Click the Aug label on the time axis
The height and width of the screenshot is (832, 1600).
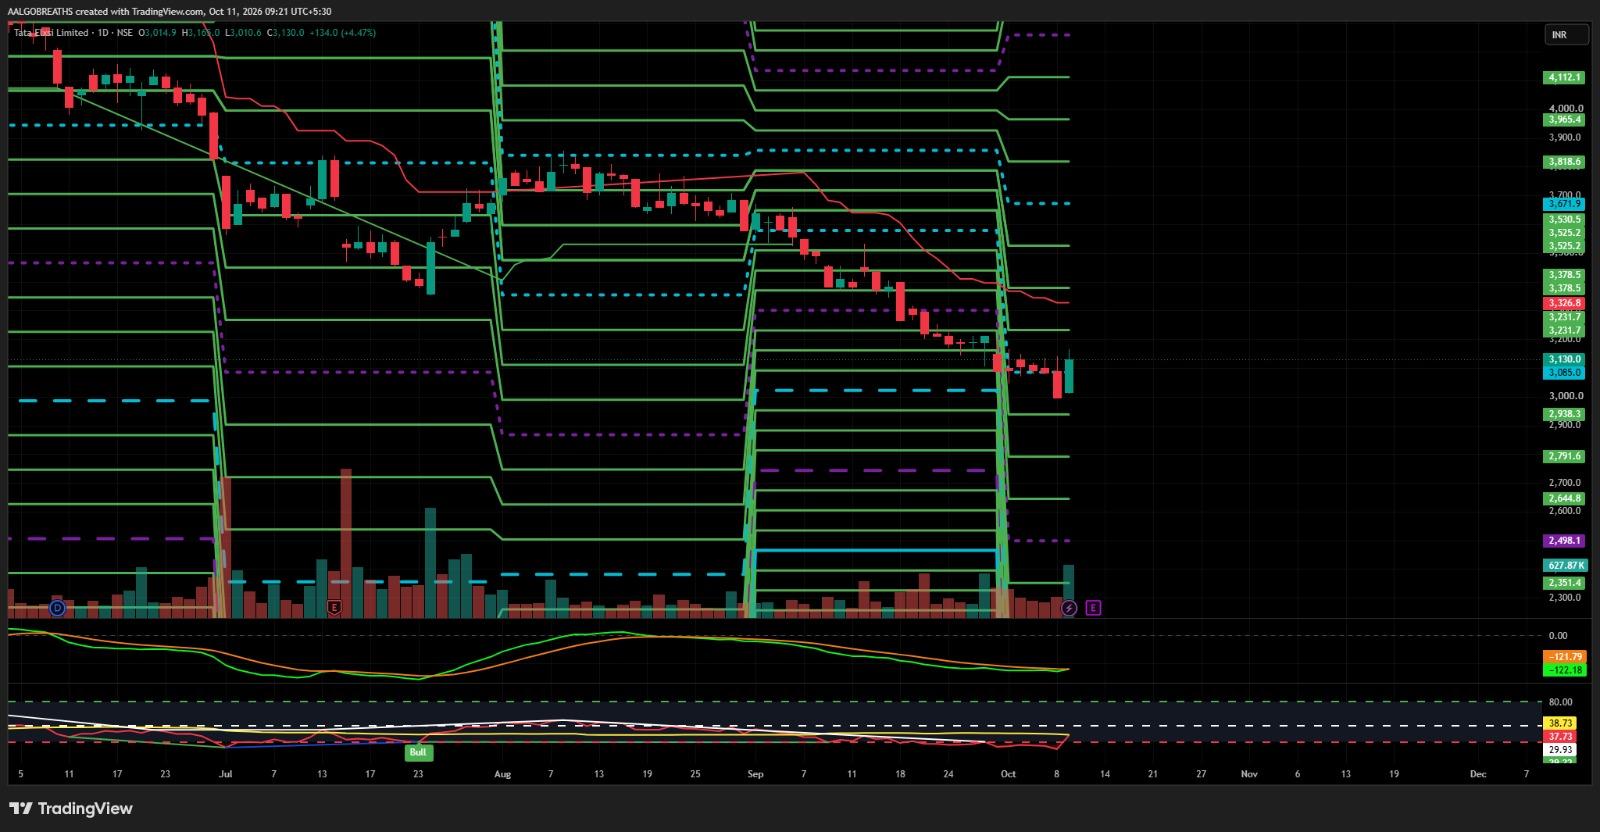coord(502,774)
